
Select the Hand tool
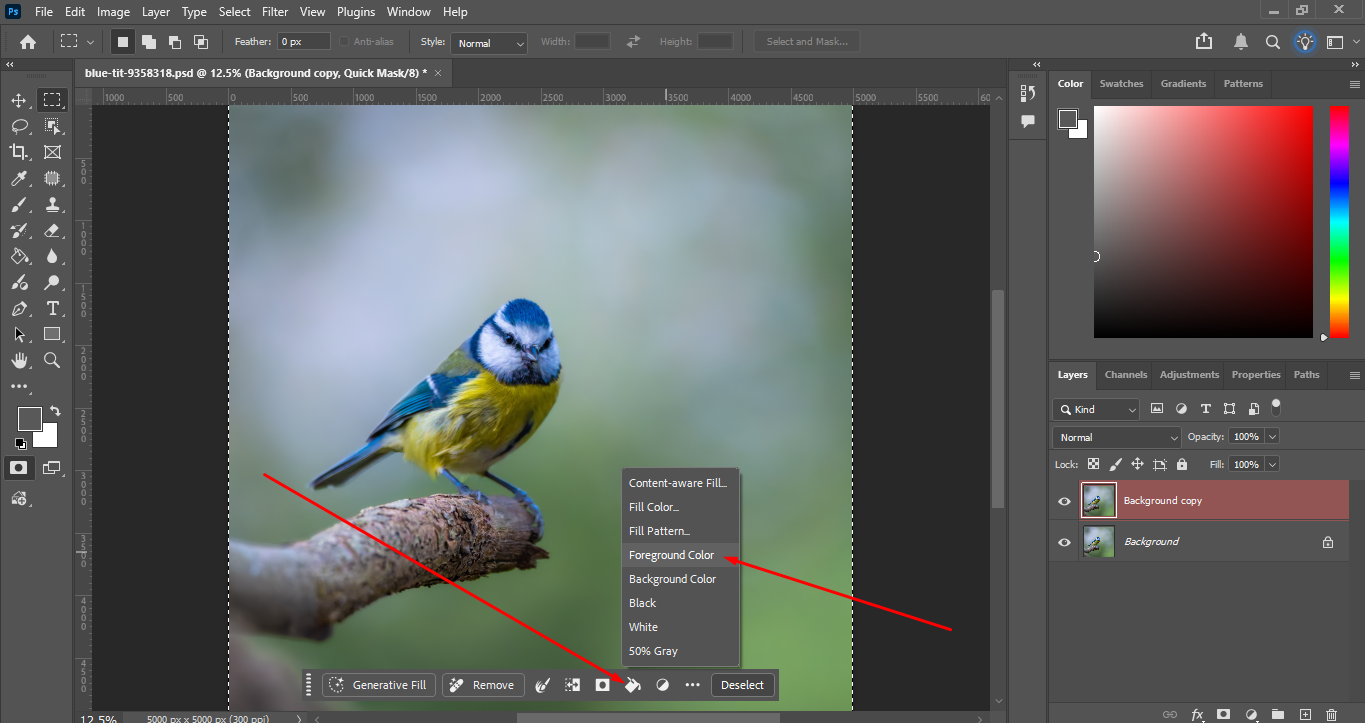click(20, 360)
